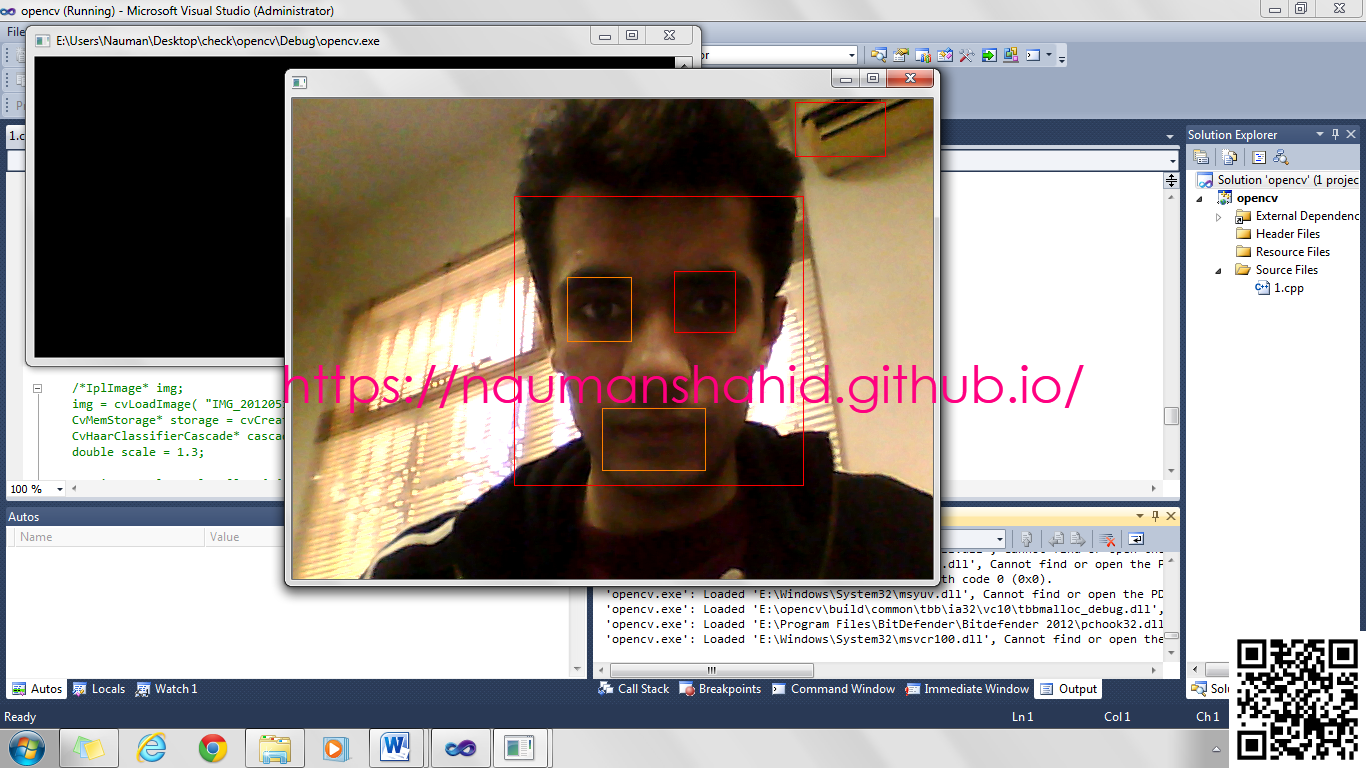Close the Output panel
1366x768 pixels.
(x=1171, y=516)
